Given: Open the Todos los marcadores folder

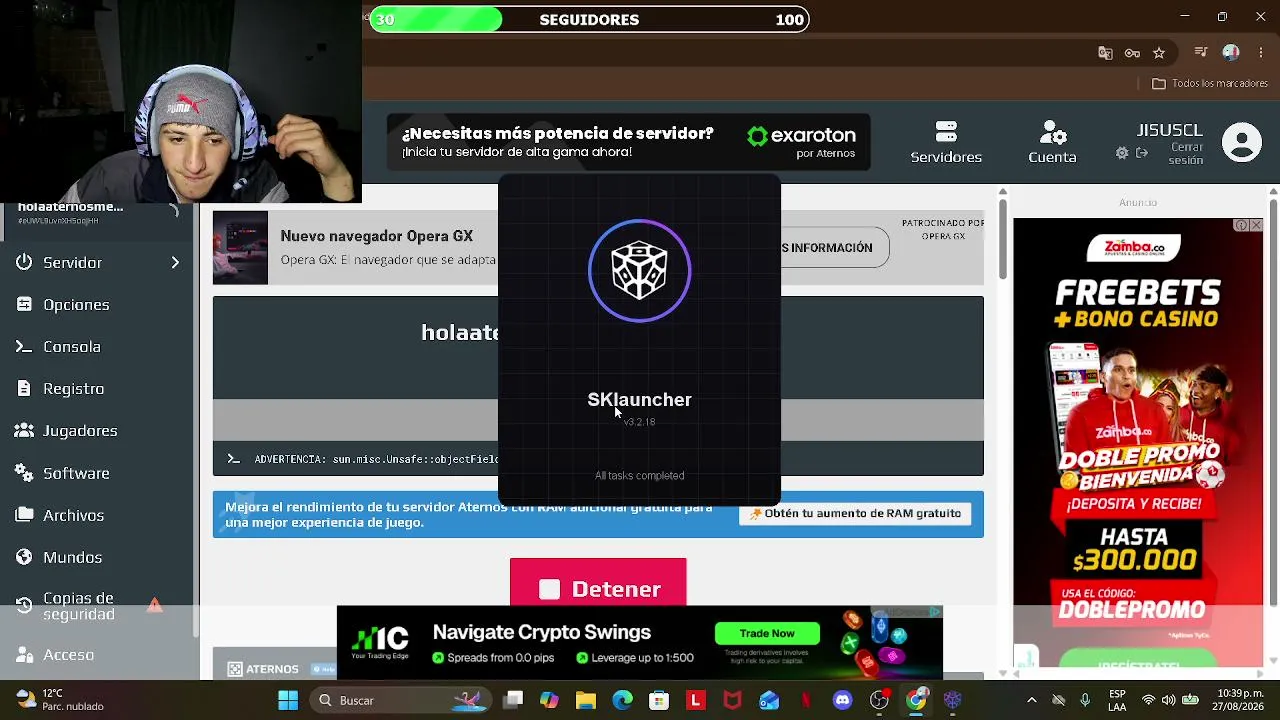Looking at the screenshot, I should [x=1210, y=84].
